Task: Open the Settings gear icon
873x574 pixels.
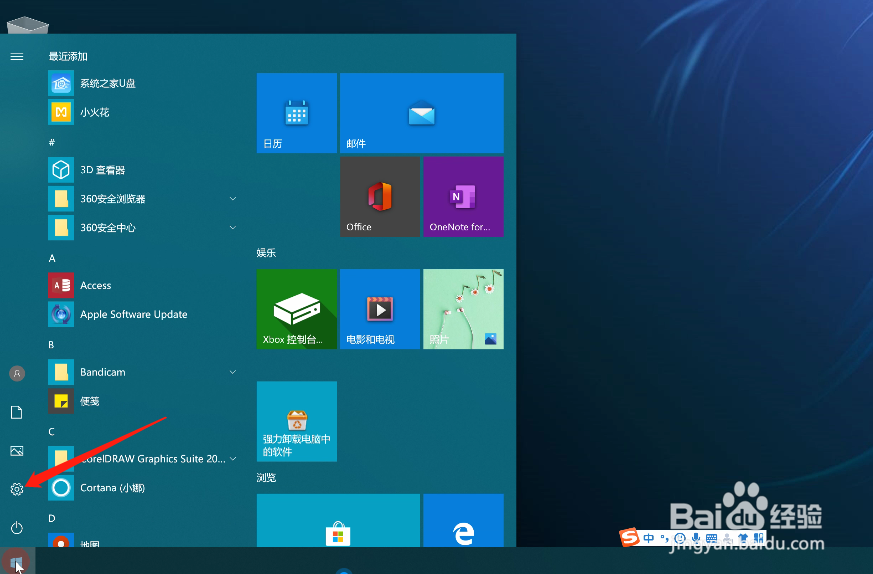Action: pyautogui.click(x=17, y=489)
